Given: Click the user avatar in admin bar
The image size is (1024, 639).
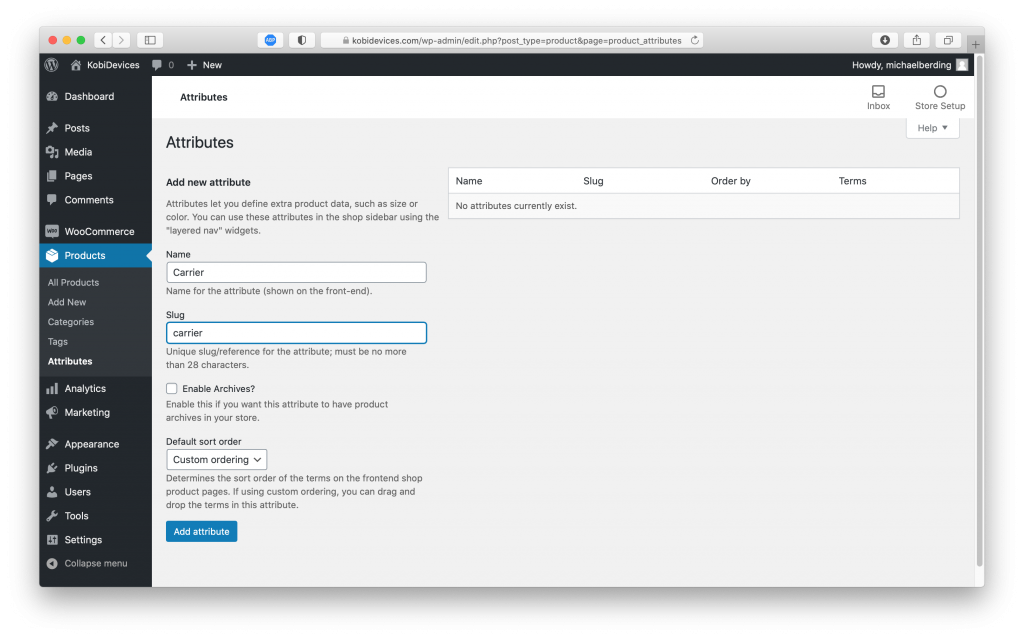Looking at the screenshot, I should pyautogui.click(x=962, y=65).
